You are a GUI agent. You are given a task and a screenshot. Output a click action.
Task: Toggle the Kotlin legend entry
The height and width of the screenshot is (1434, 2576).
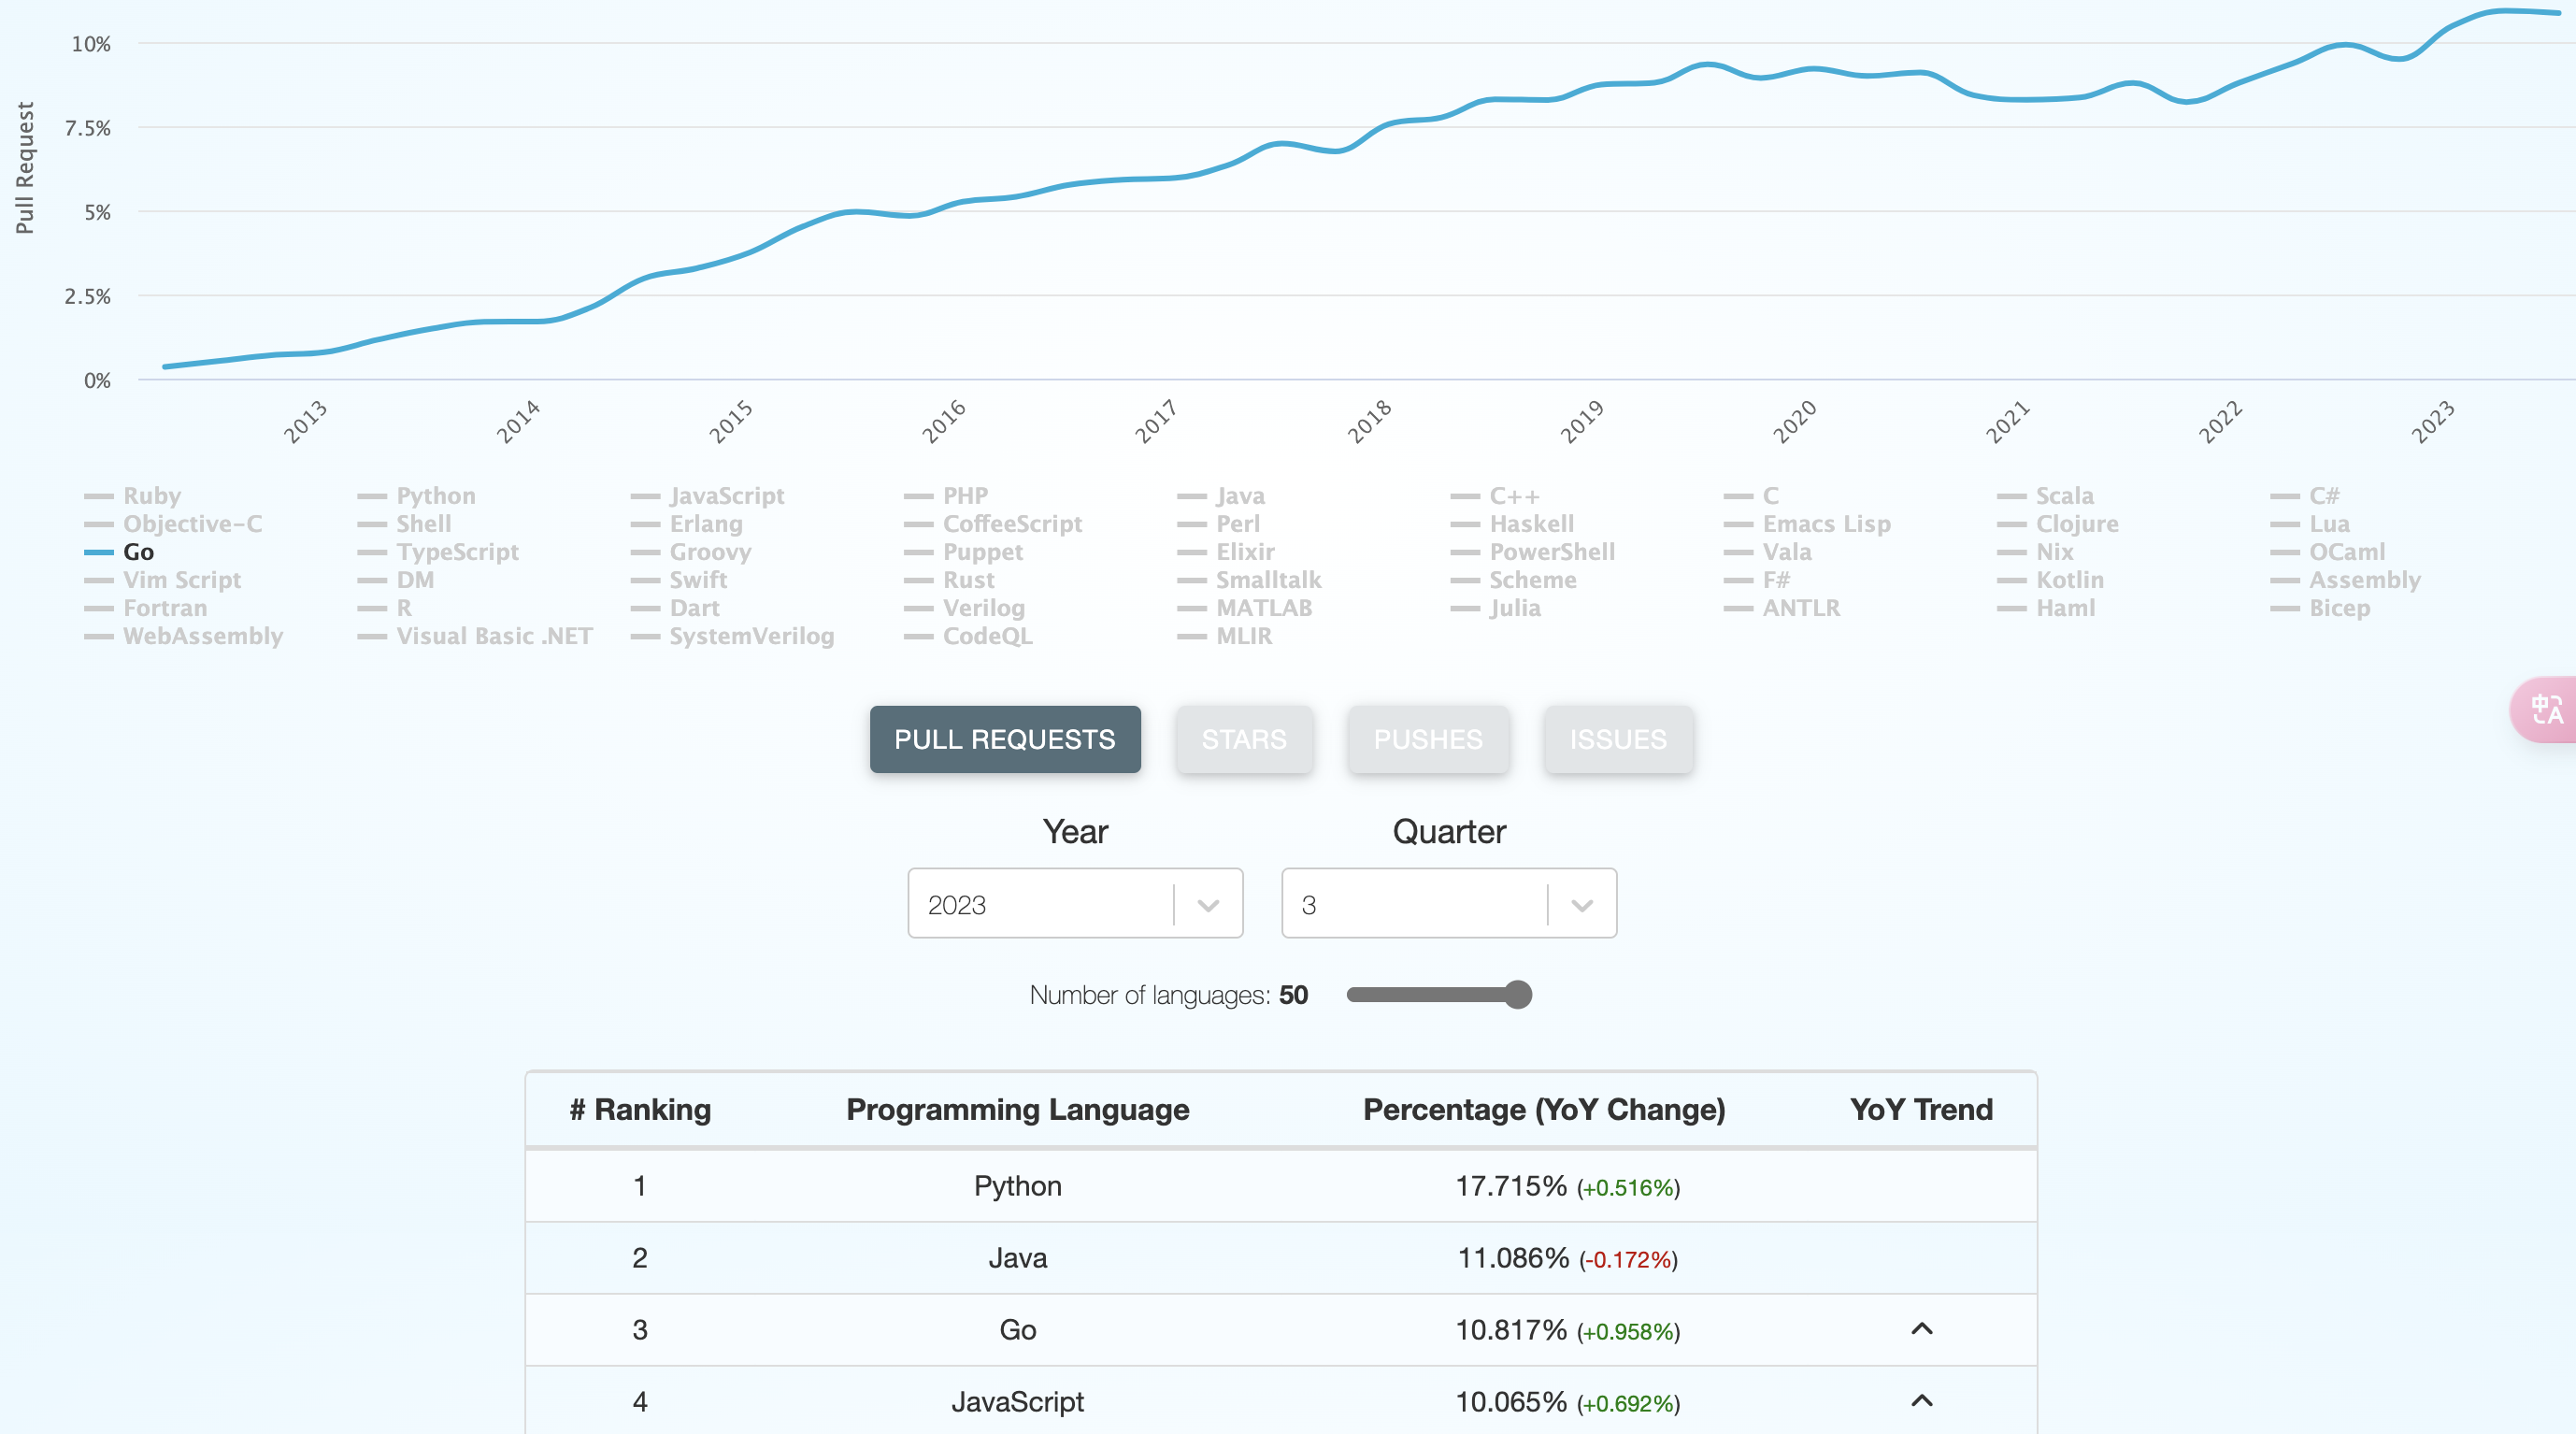(2050, 580)
